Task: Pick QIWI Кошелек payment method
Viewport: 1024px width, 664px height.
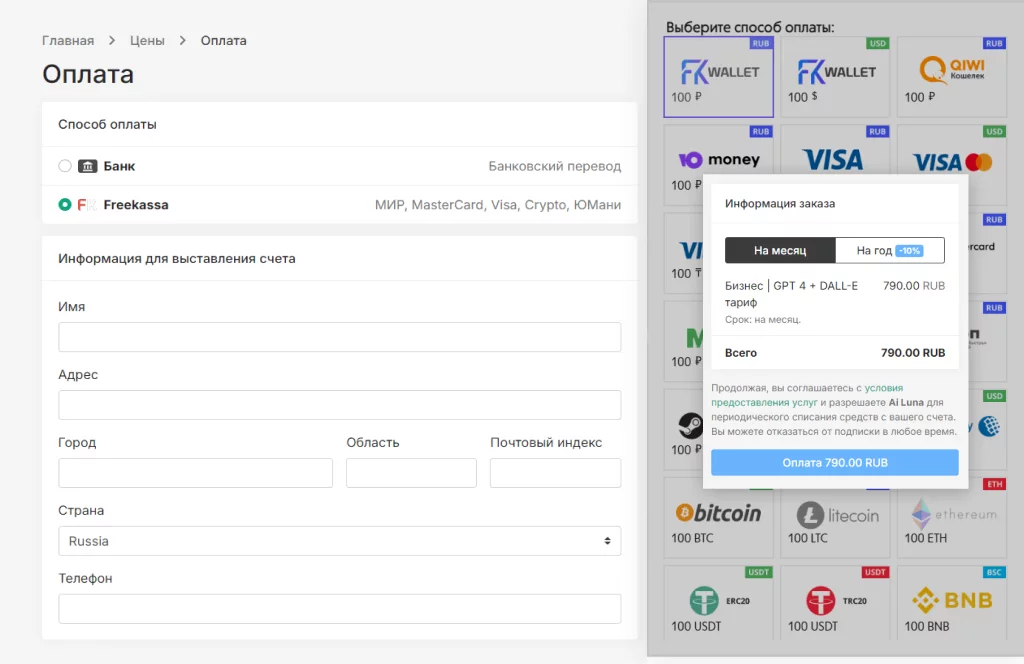Action: point(951,77)
